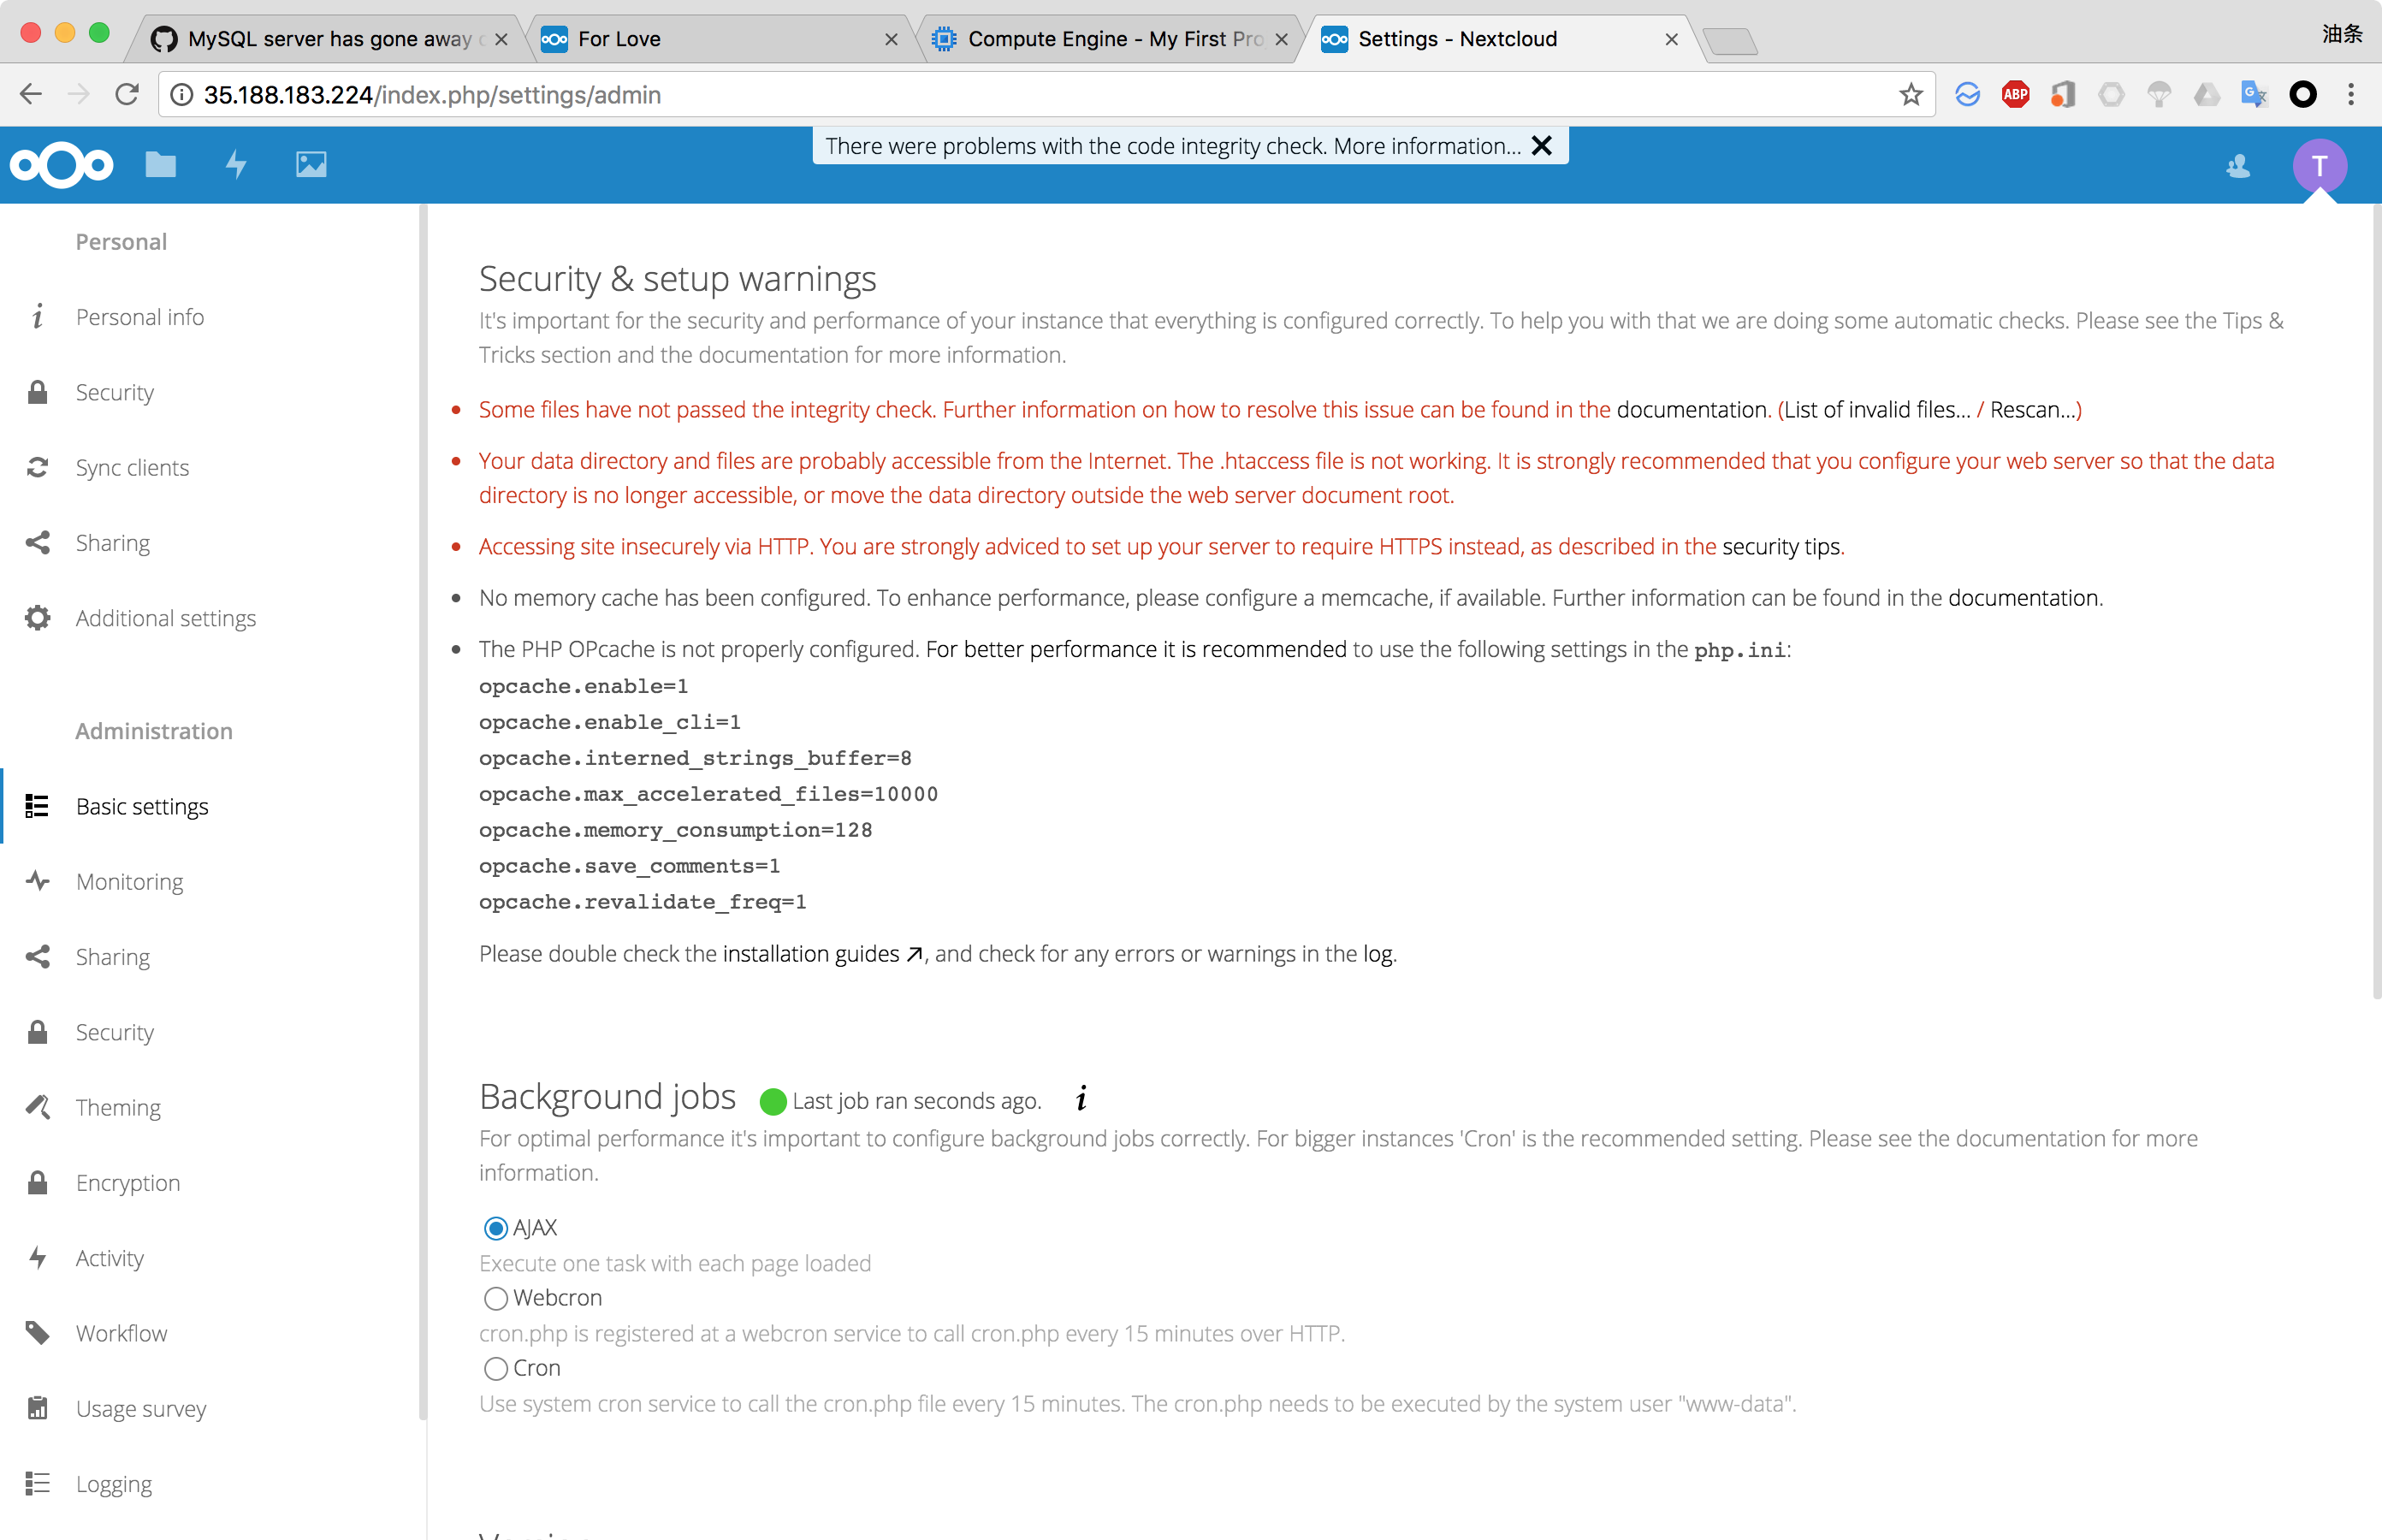Click the Background jobs info icon
The width and height of the screenshot is (2382, 1540).
point(1081,1099)
